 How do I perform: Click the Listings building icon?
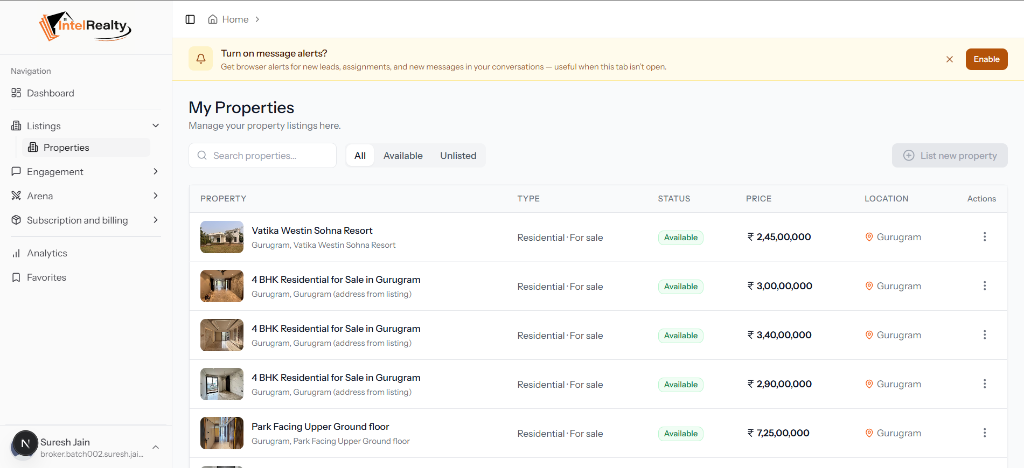click(16, 125)
